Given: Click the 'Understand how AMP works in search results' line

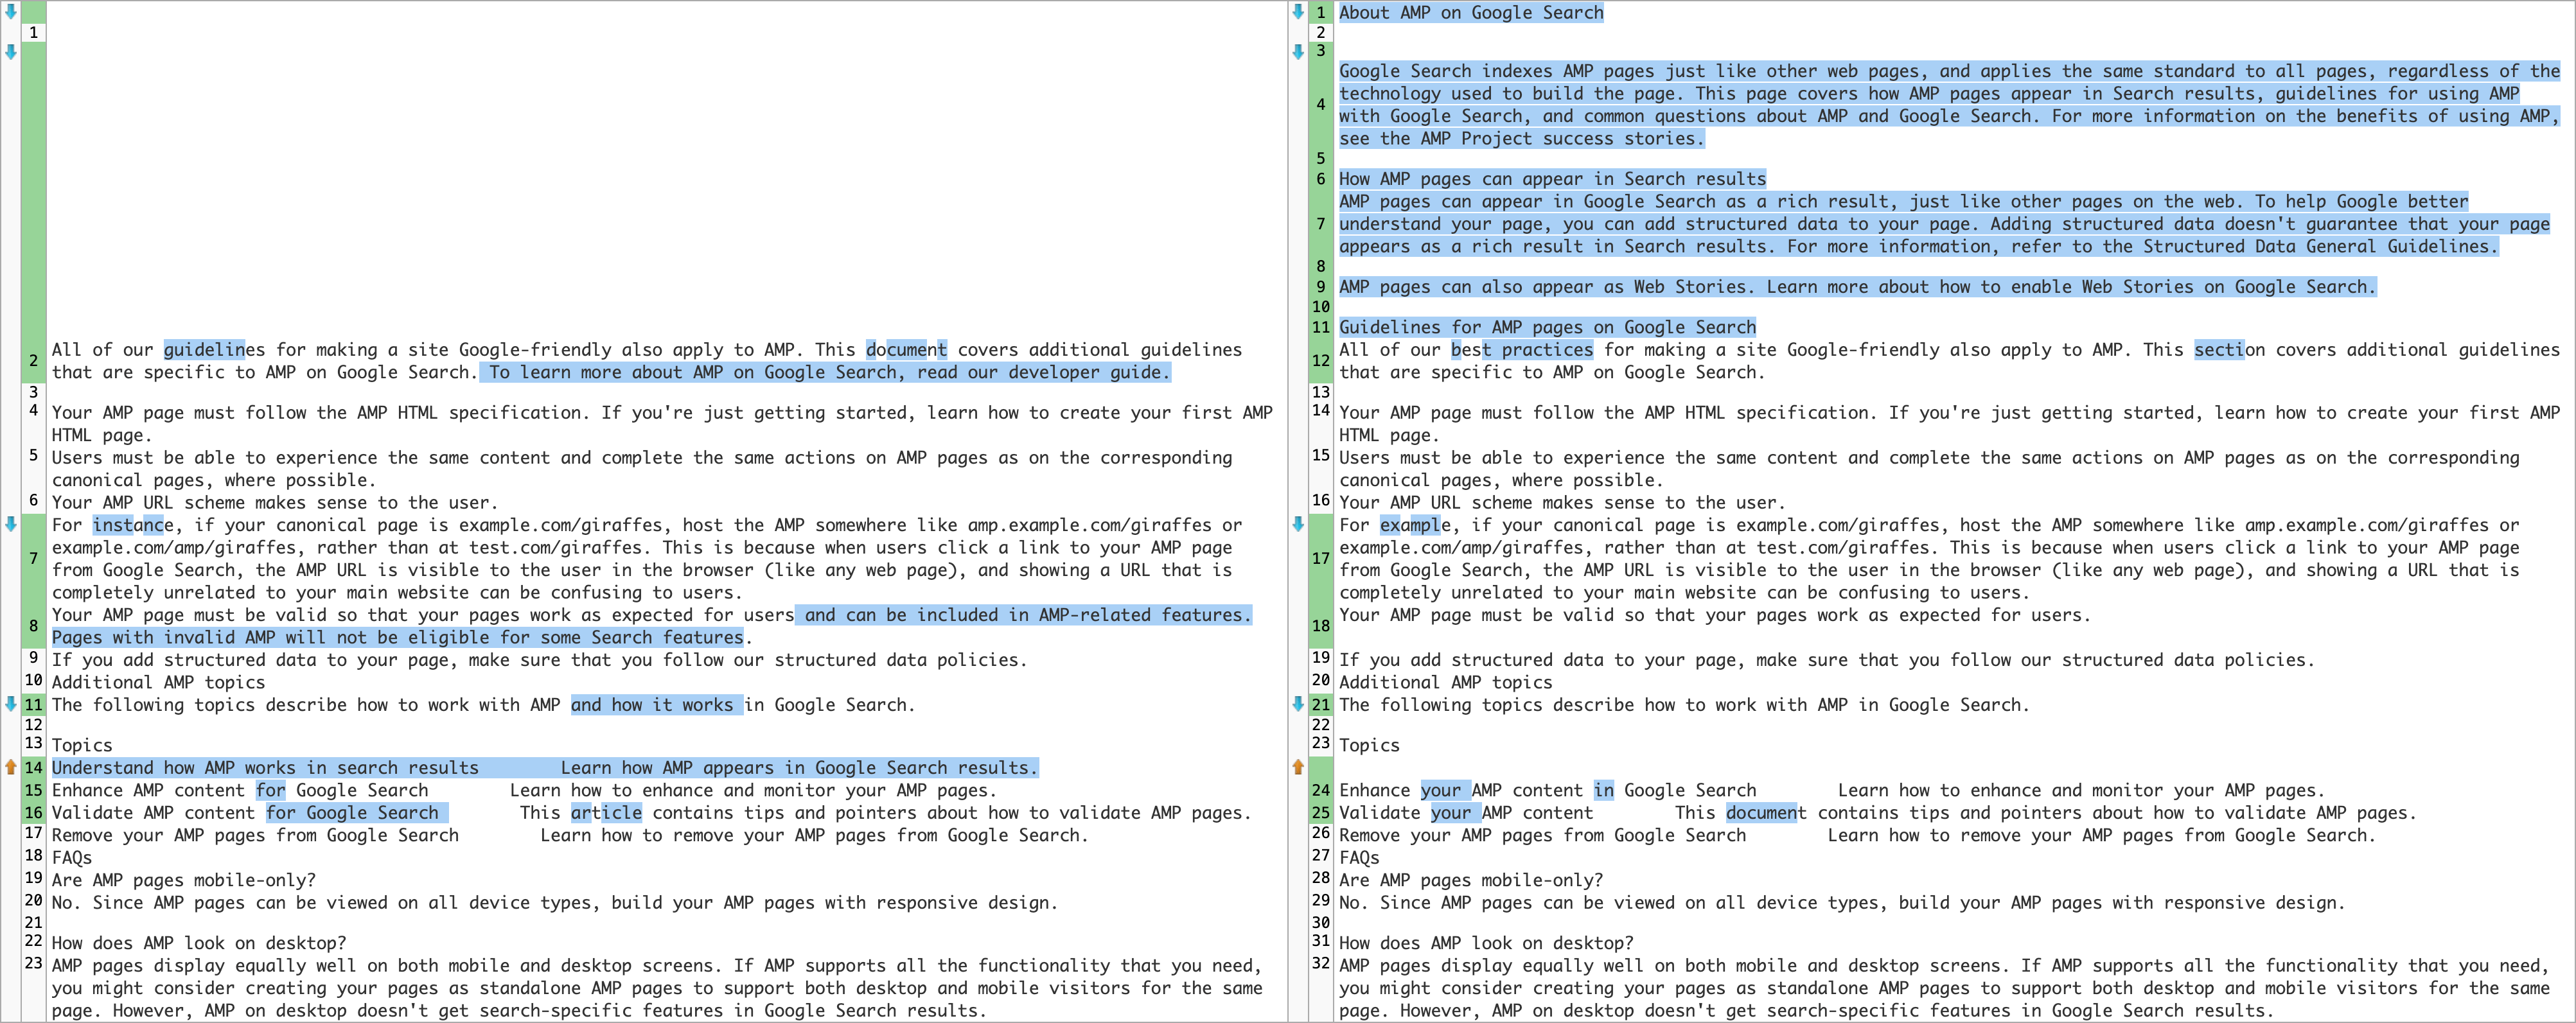Looking at the screenshot, I should pyautogui.click(x=265, y=767).
